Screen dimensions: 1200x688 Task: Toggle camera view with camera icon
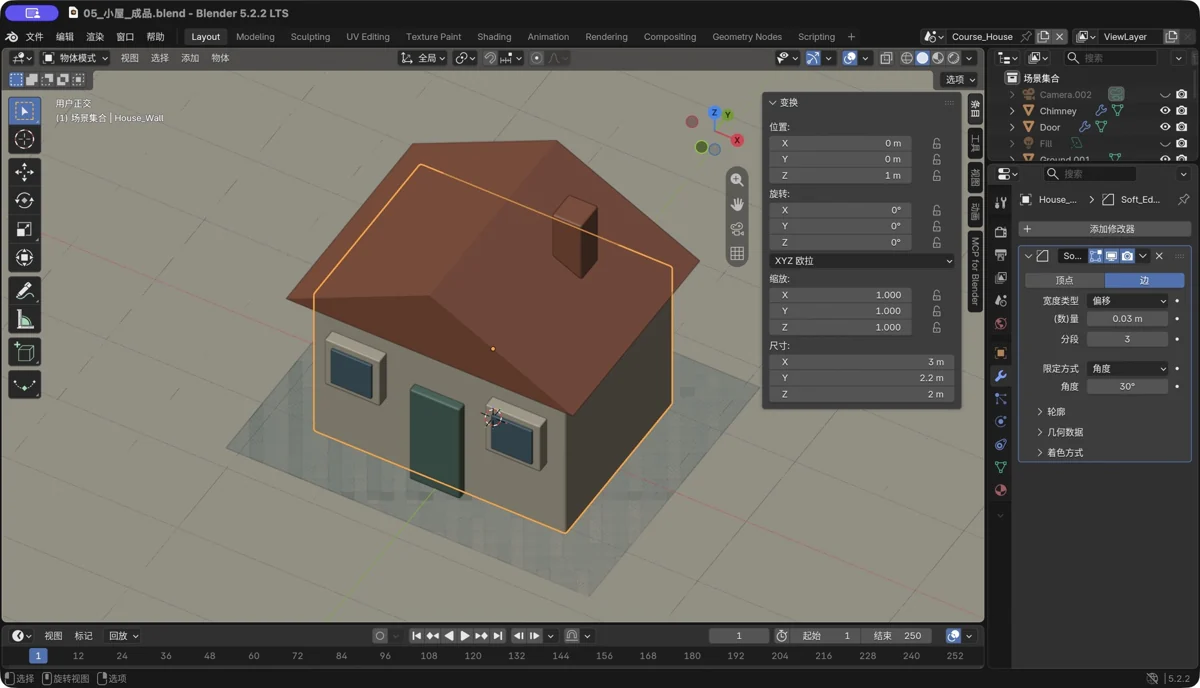(737, 229)
